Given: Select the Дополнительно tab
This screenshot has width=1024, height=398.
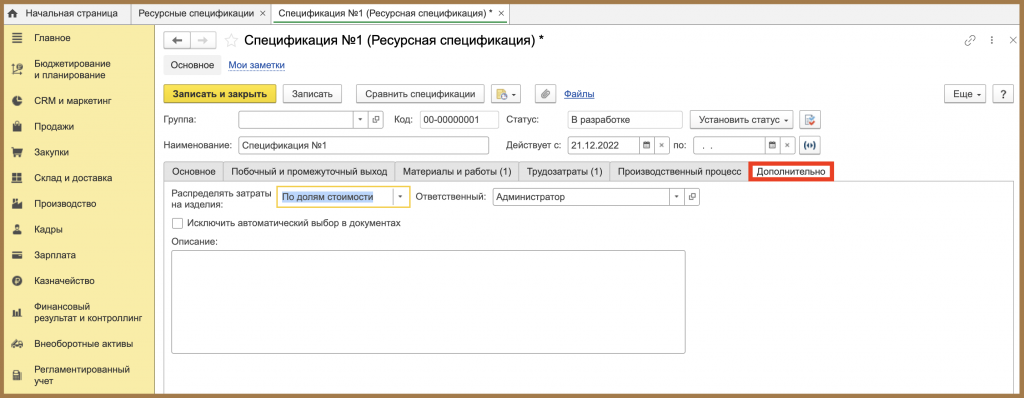Looking at the screenshot, I should (x=792, y=171).
